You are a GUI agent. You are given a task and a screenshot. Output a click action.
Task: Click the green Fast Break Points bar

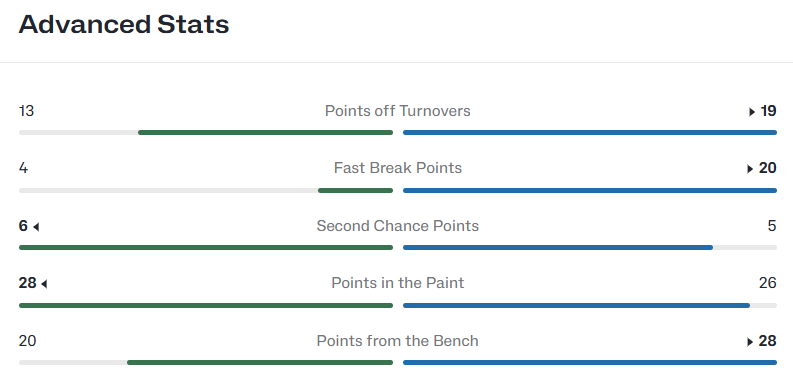coord(356,191)
